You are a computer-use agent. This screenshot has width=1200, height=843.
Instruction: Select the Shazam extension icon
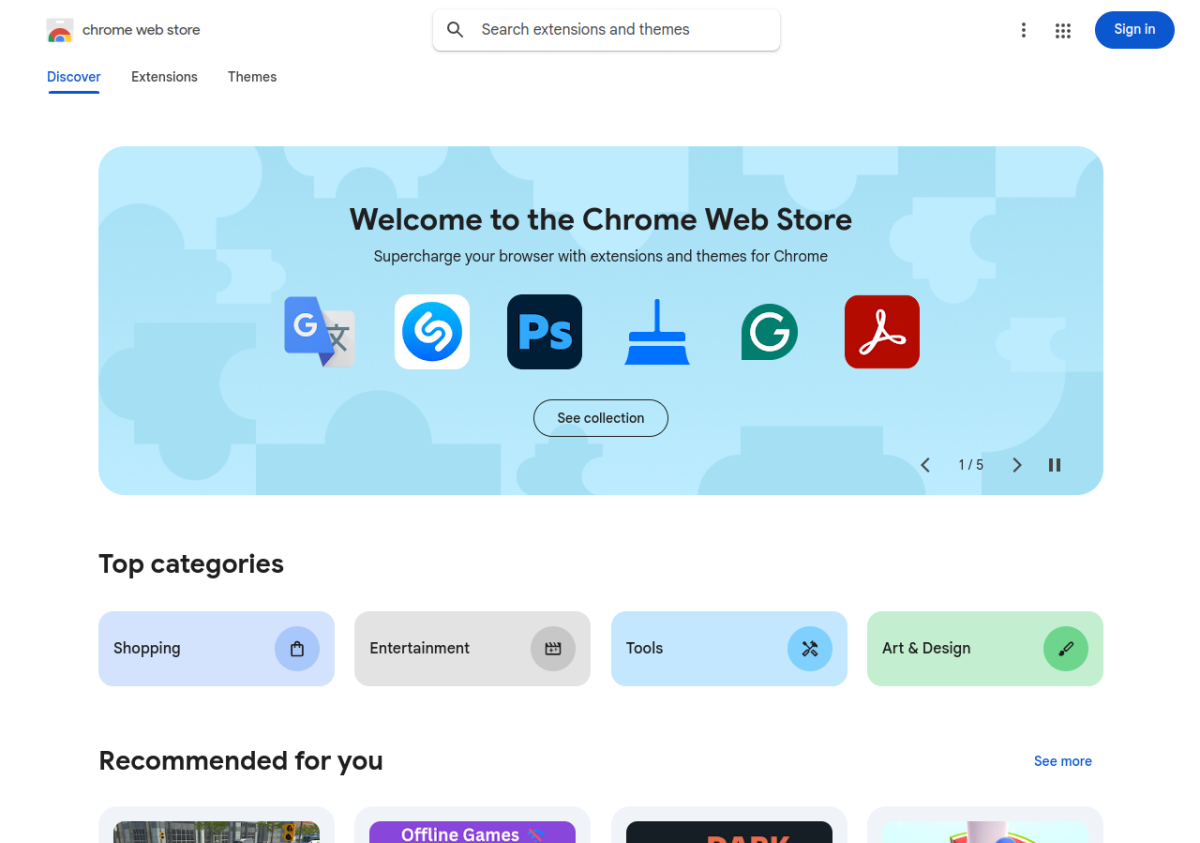432,332
